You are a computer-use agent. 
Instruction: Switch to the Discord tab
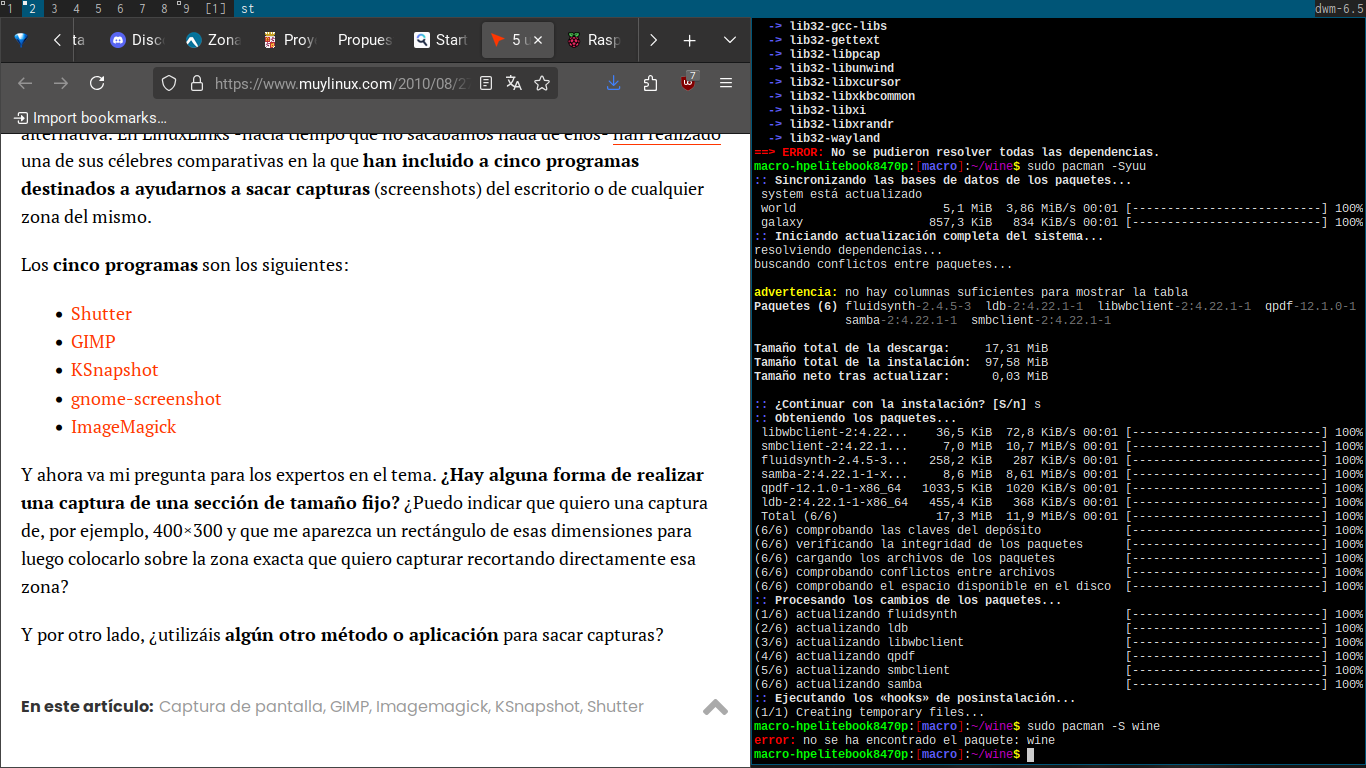(136, 40)
